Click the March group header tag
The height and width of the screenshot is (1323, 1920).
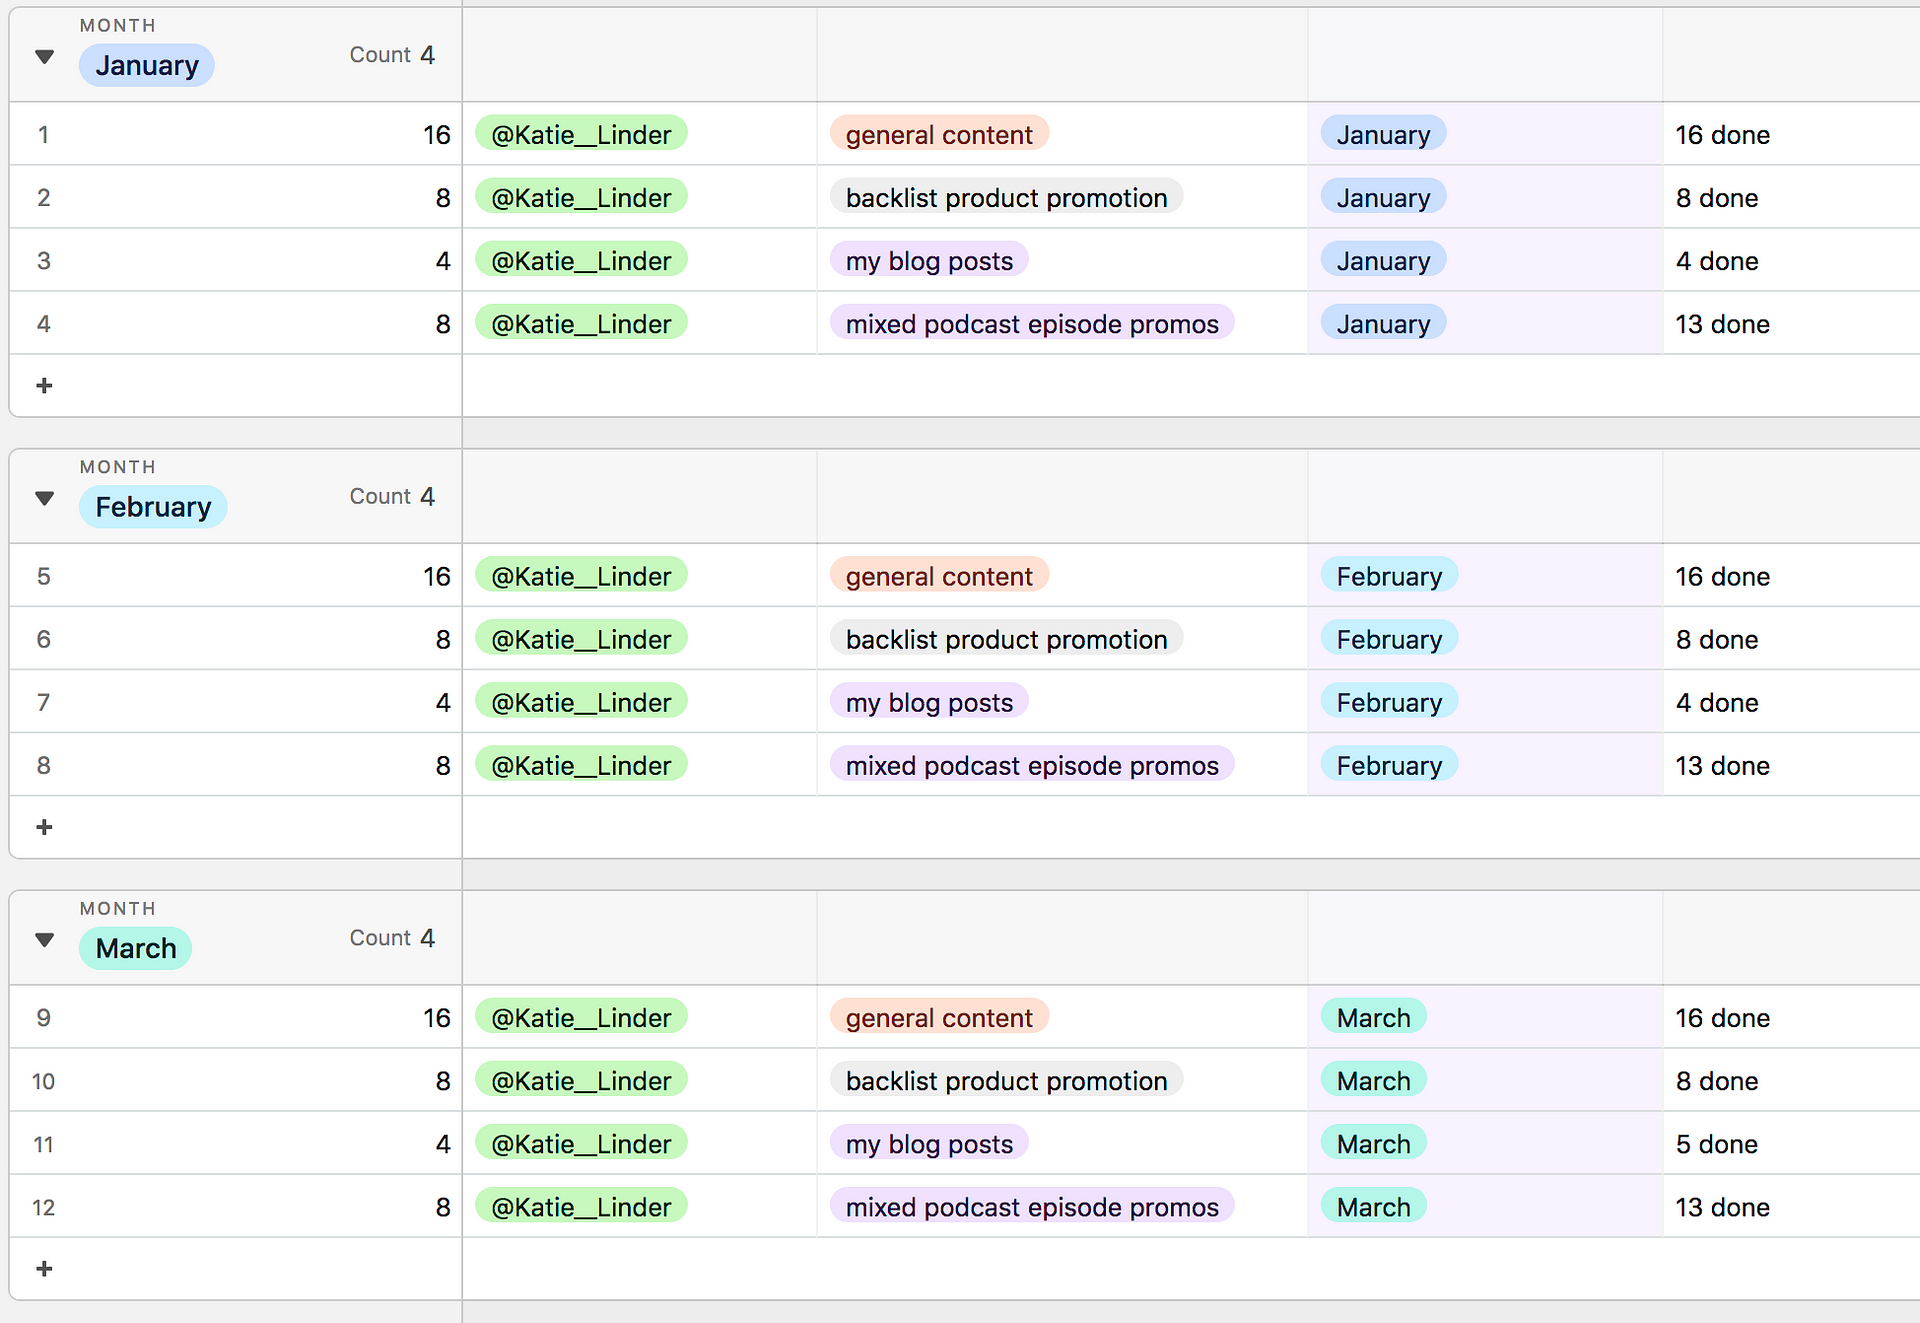coord(136,948)
